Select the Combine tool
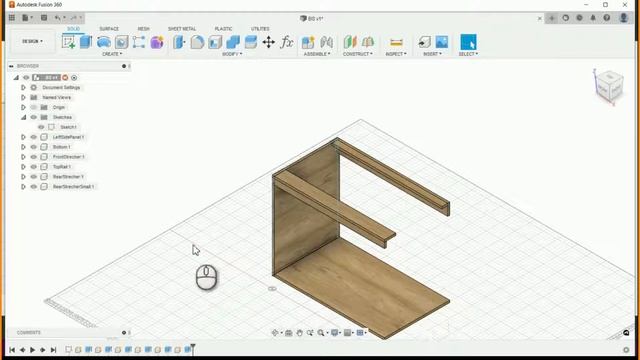 pos(233,42)
